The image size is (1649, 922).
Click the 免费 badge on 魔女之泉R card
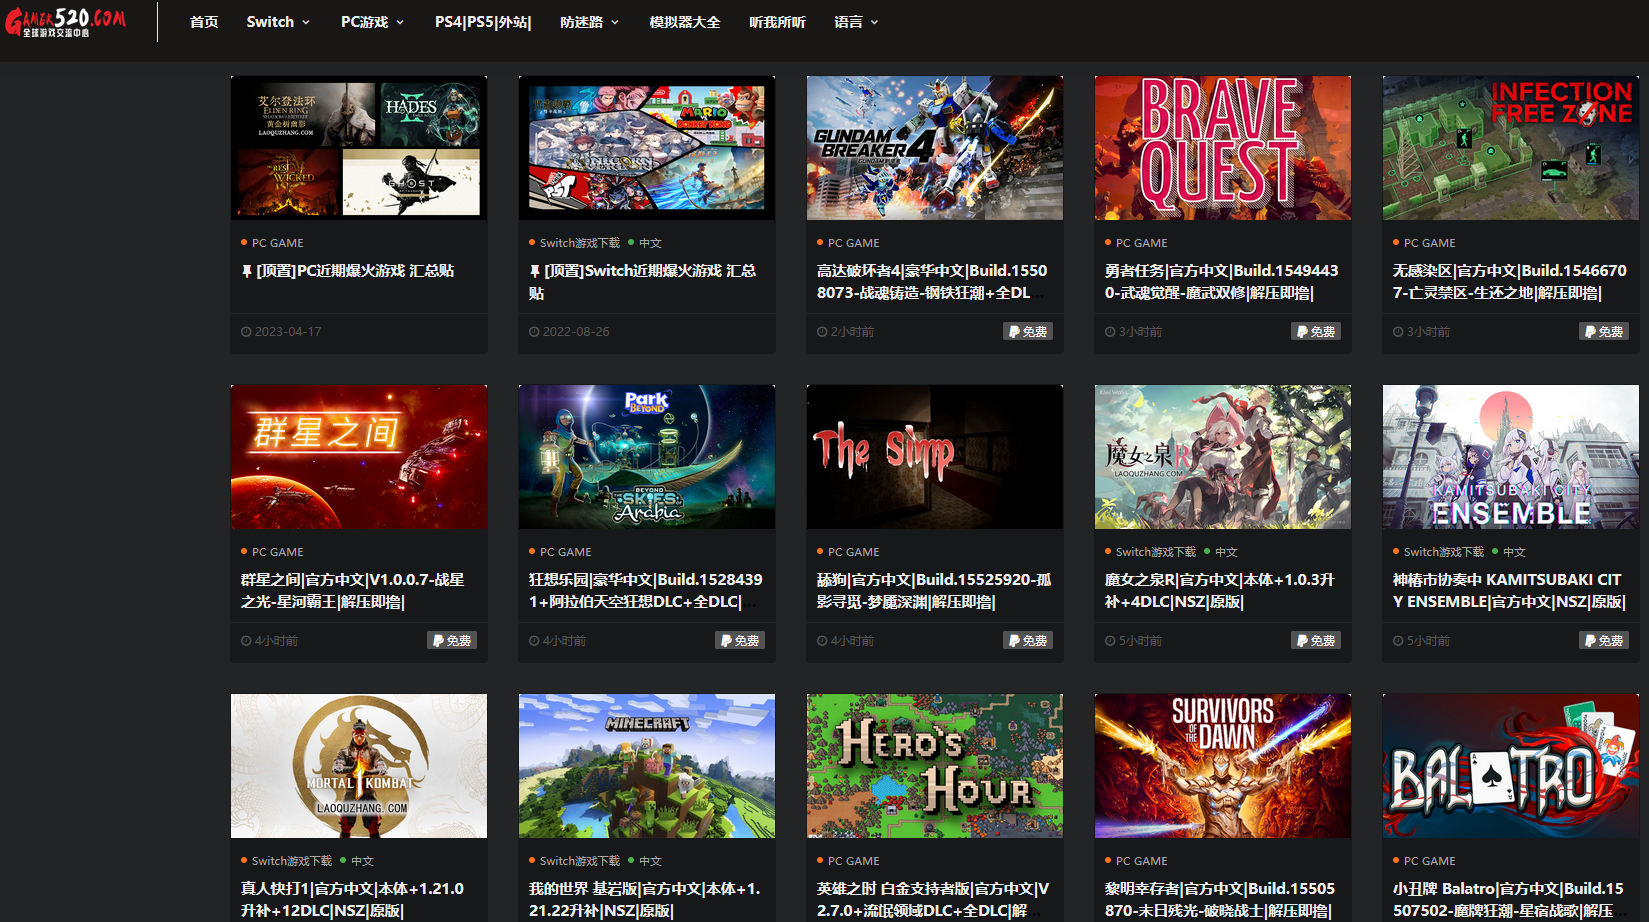point(1316,640)
